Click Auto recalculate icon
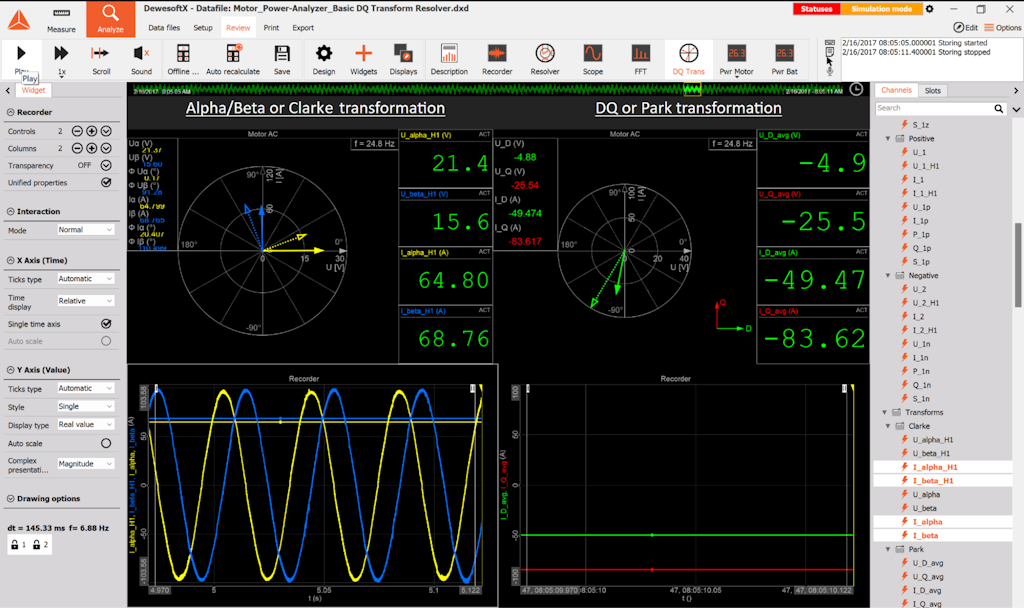The image size is (1024, 608). [233, 59]
